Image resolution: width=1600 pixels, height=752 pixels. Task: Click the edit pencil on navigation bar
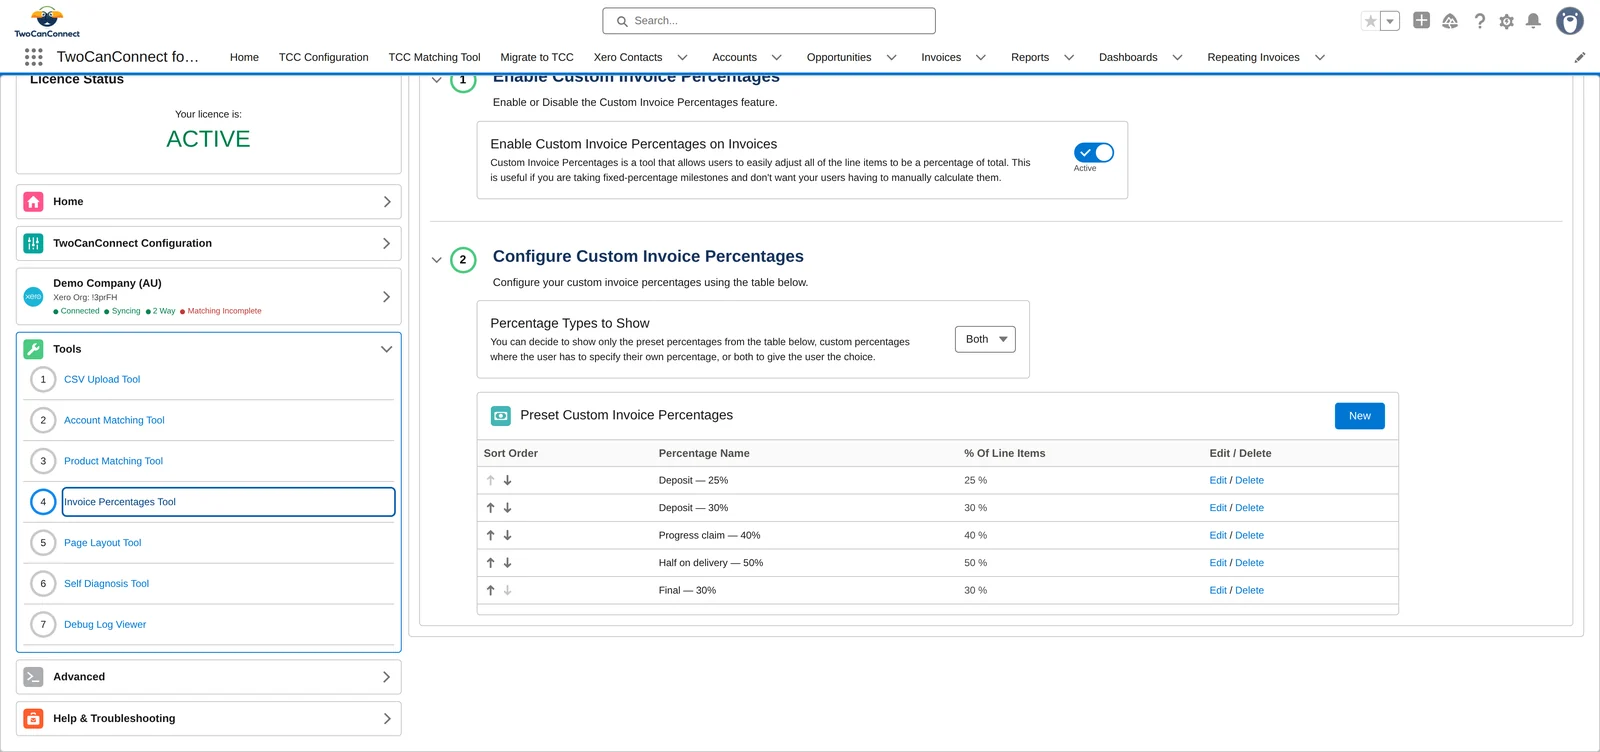click(1580, 58)
